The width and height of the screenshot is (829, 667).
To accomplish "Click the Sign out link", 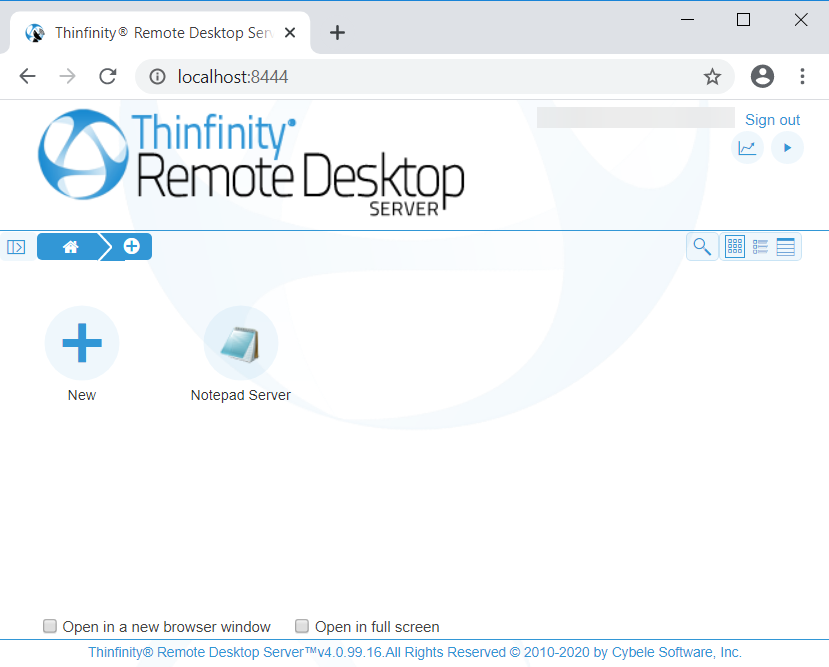I will (772, 120).
